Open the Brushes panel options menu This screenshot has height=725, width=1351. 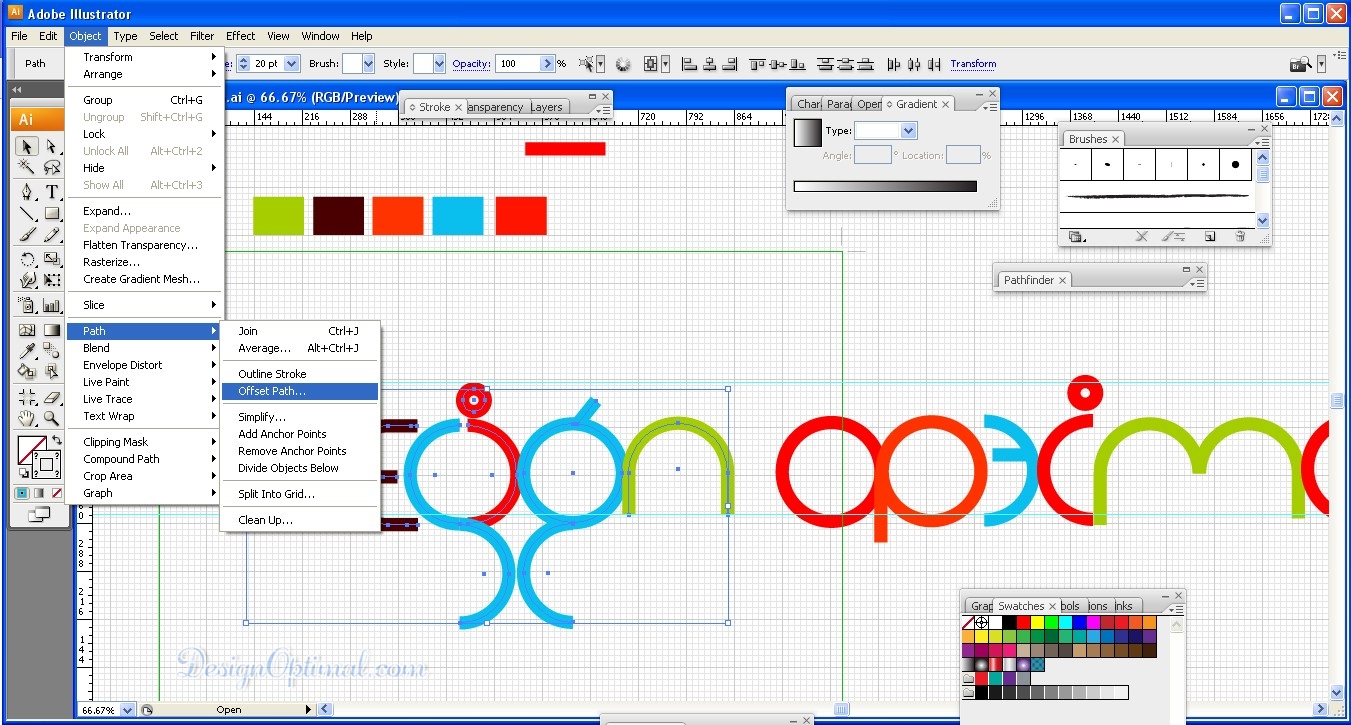(1263, 143)
